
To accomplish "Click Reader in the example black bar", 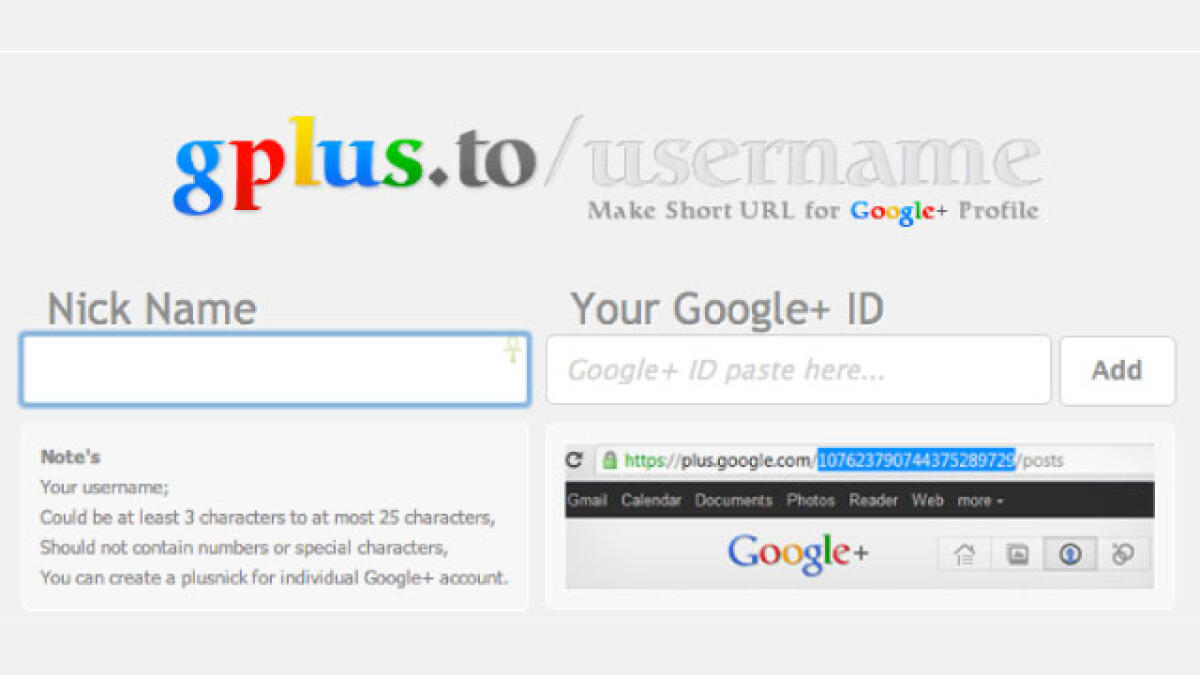I will click(873, 500).
